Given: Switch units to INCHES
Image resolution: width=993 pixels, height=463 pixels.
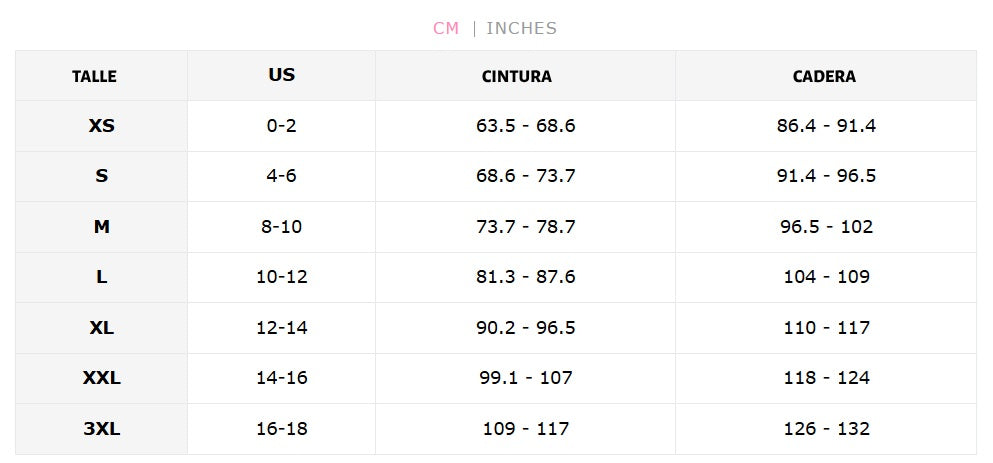Looking at the screenshot, I should (521, 28).
